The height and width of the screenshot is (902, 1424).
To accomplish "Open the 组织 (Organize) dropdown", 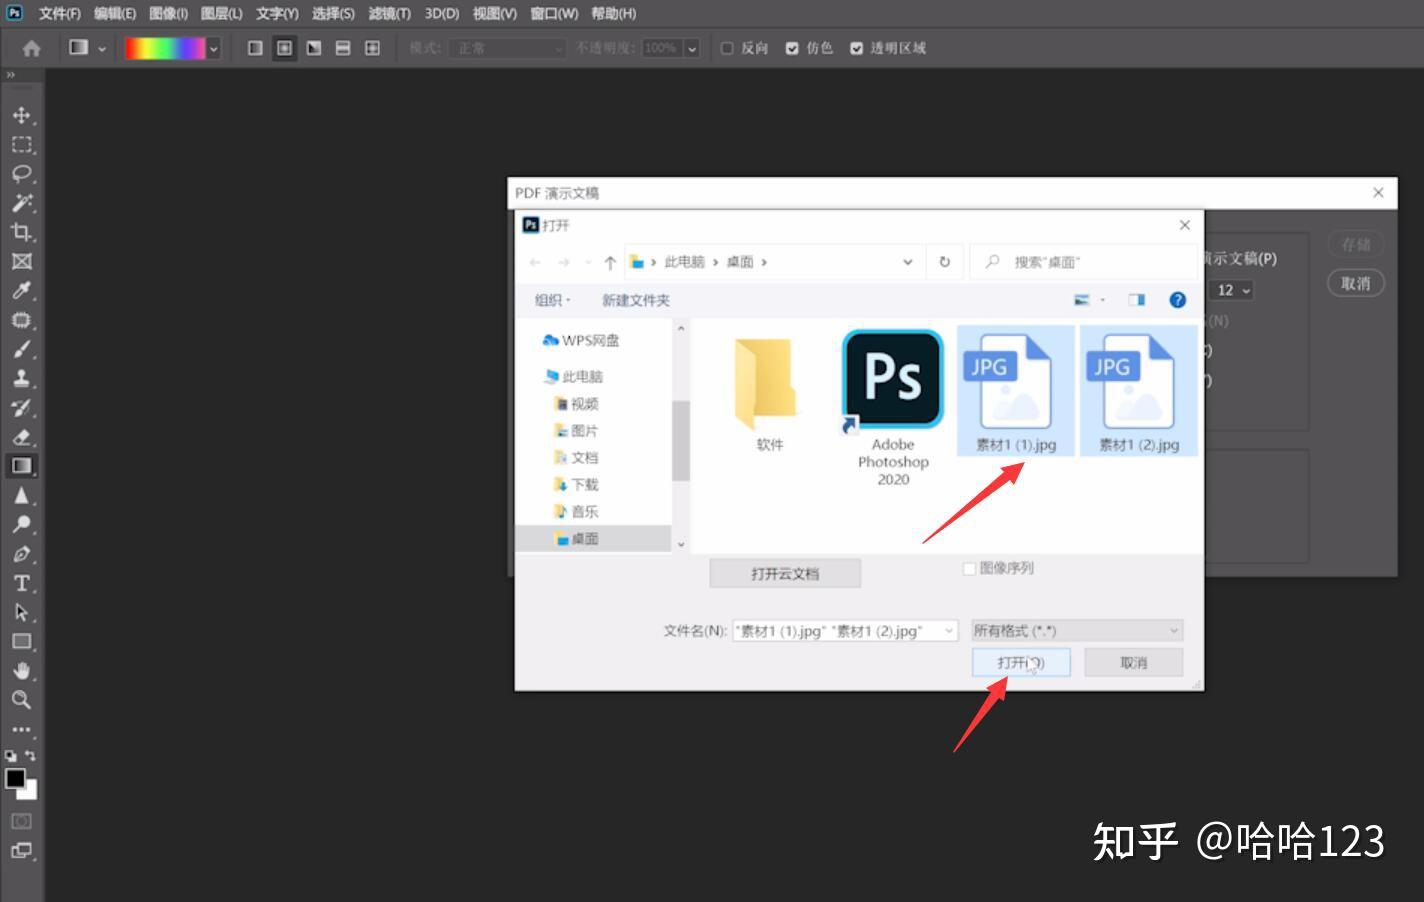I will pos(552,300).
